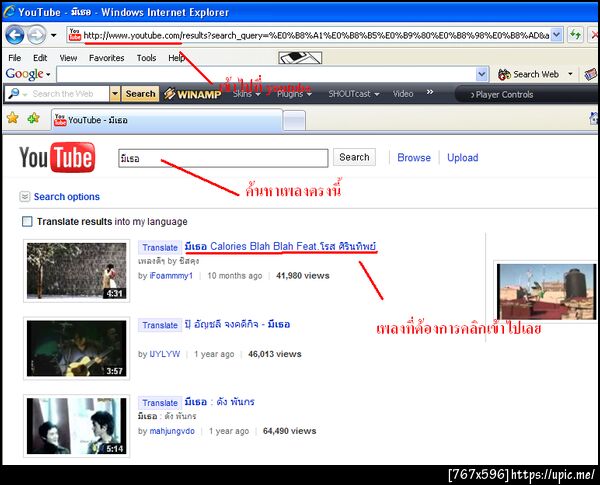The height and width of the screenshot is (485, 600).
Task: Click the Favorites star icon
Action: point(13,118)
